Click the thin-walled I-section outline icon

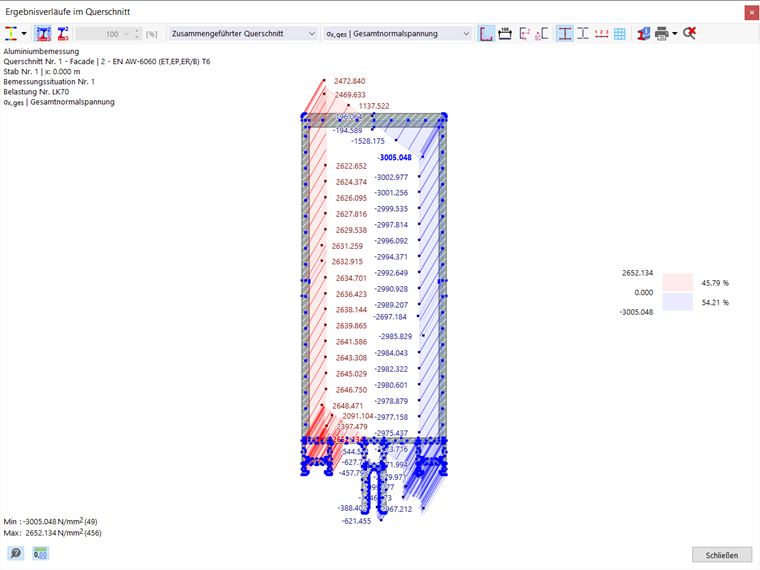click(x=583, y=33)
